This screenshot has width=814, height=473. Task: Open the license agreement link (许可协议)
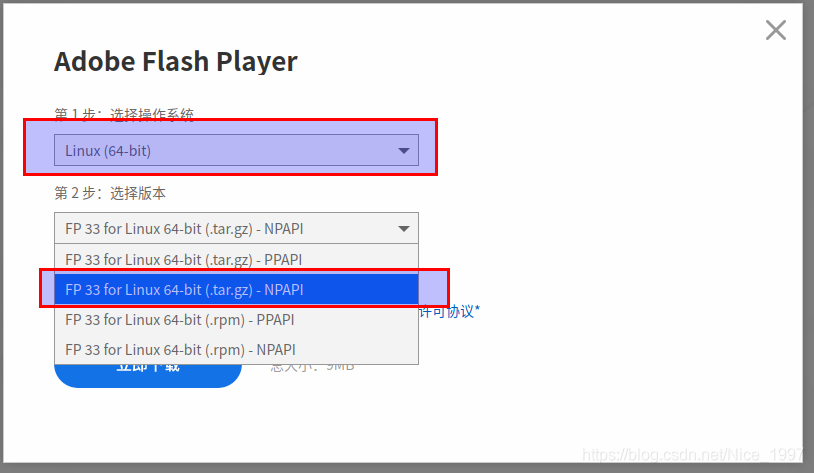(x=450, y=312)
